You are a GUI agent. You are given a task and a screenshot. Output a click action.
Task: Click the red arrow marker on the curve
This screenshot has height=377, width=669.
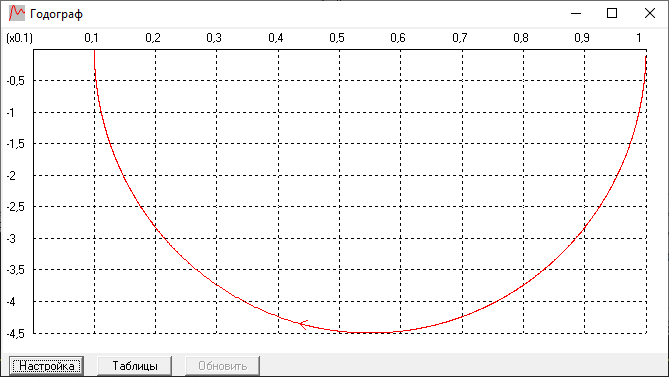[x=303, y=325]
